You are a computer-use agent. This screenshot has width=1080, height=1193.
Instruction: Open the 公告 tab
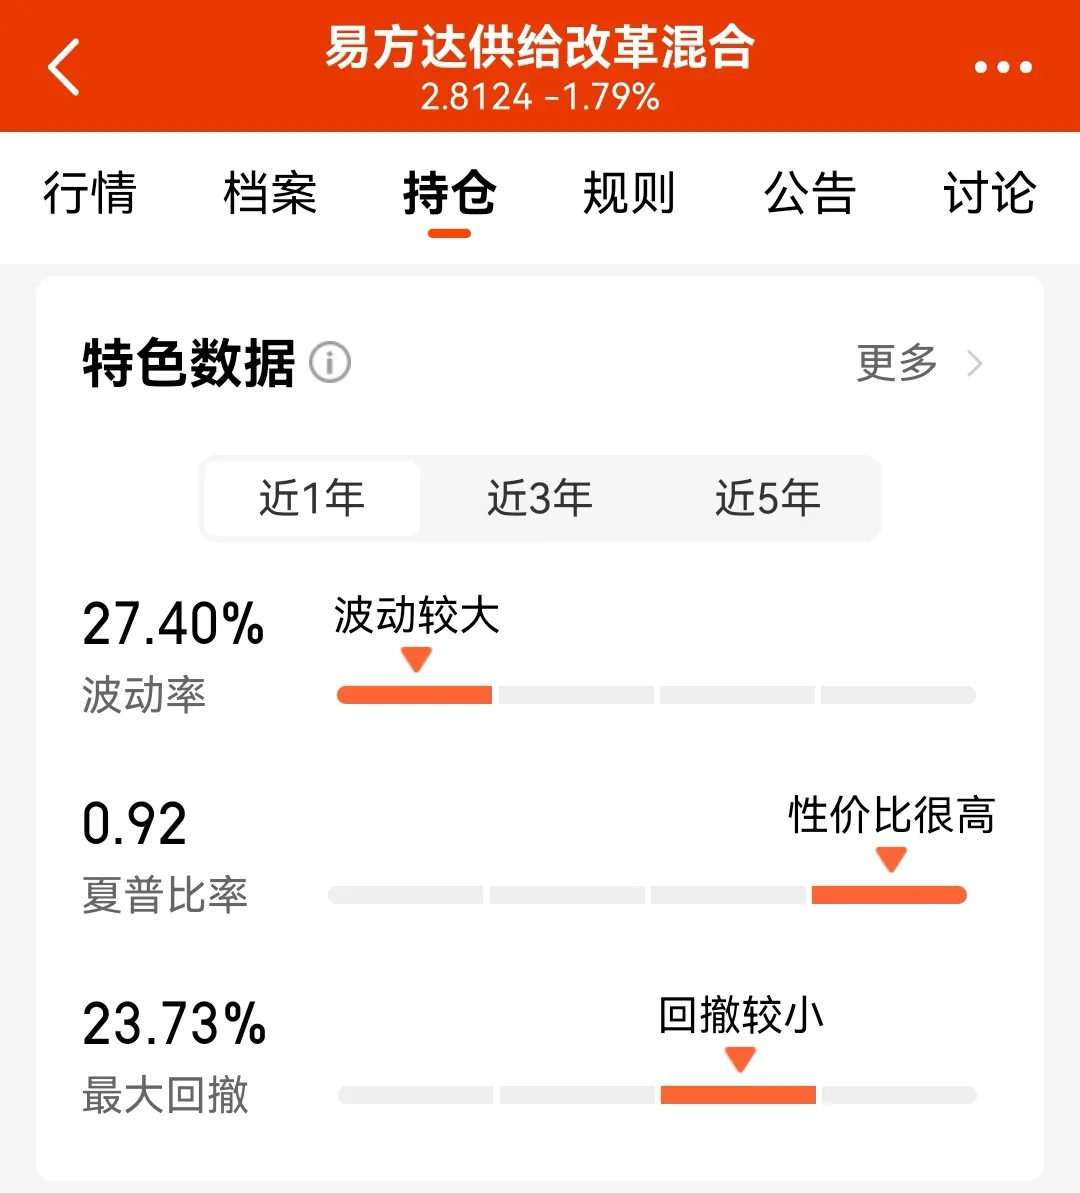810,193
